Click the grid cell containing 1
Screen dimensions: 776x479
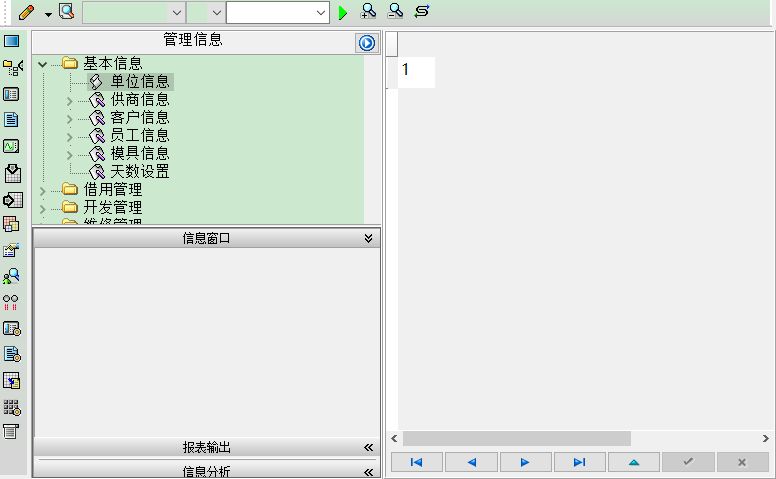pos(416,72)
